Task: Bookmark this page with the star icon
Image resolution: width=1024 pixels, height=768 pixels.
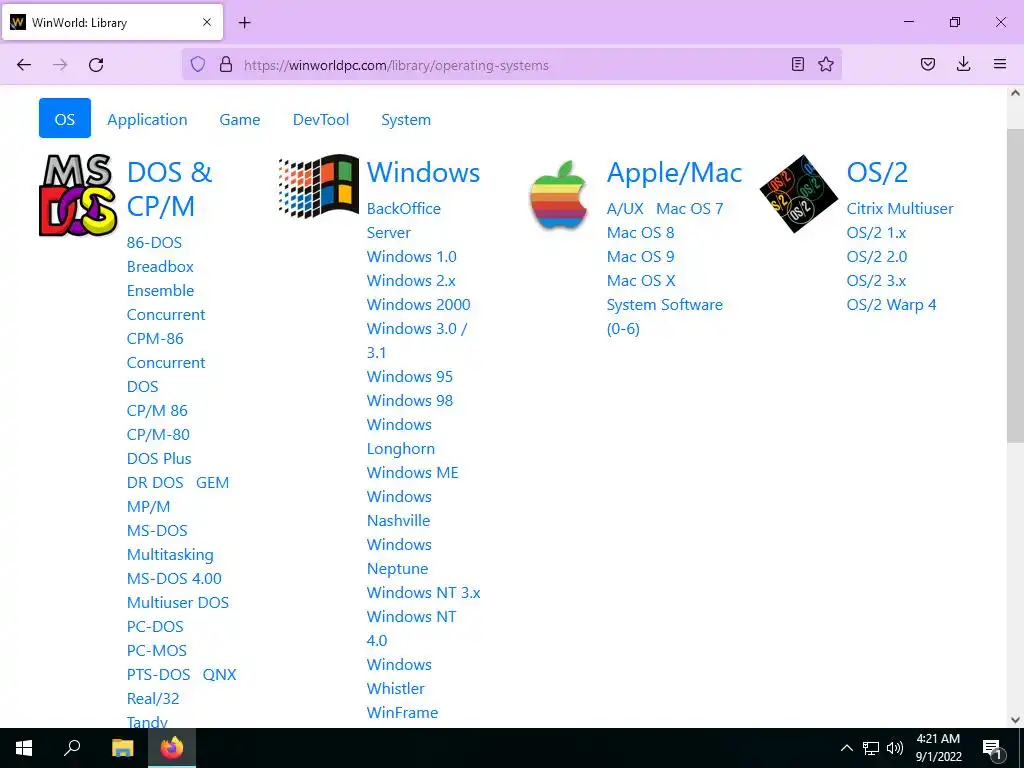Action: tap(826, 64)
